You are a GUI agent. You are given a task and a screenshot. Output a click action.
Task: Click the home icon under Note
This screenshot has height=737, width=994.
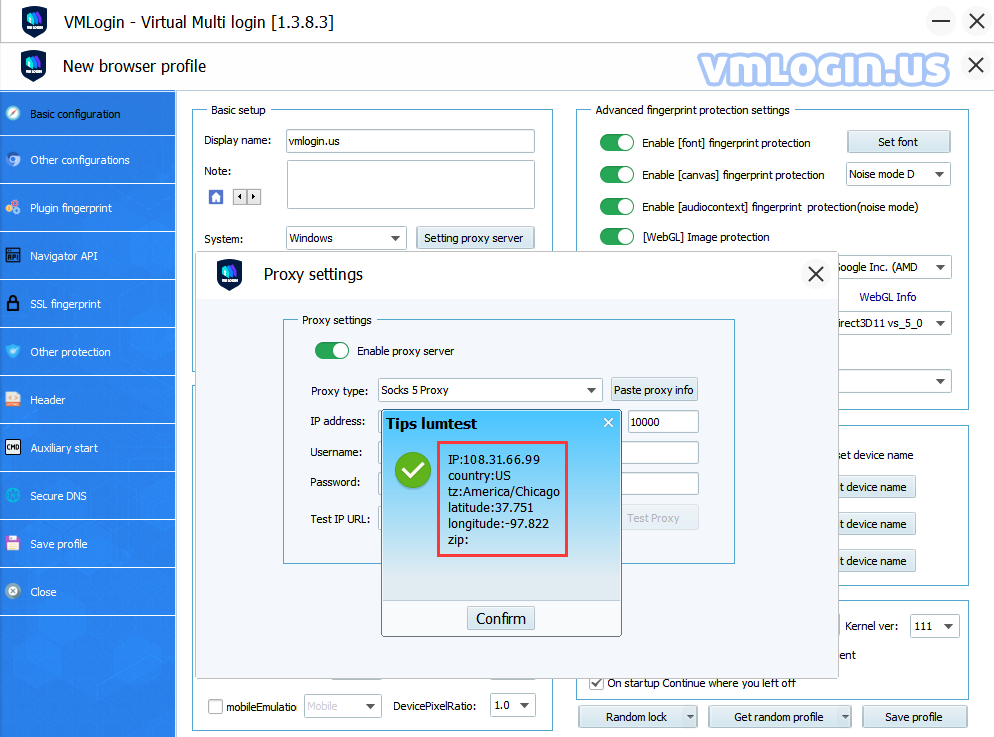[x=216, y=197]
